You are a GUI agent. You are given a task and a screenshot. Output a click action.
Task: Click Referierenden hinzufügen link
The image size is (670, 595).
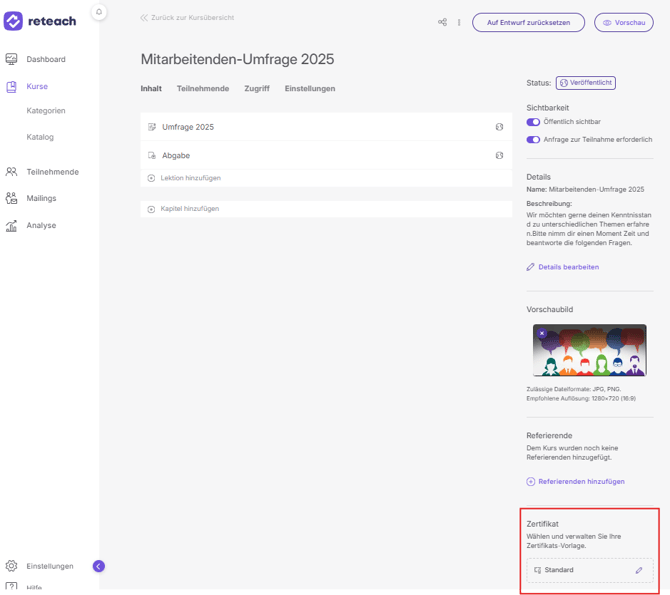click(x=575, y=481)
